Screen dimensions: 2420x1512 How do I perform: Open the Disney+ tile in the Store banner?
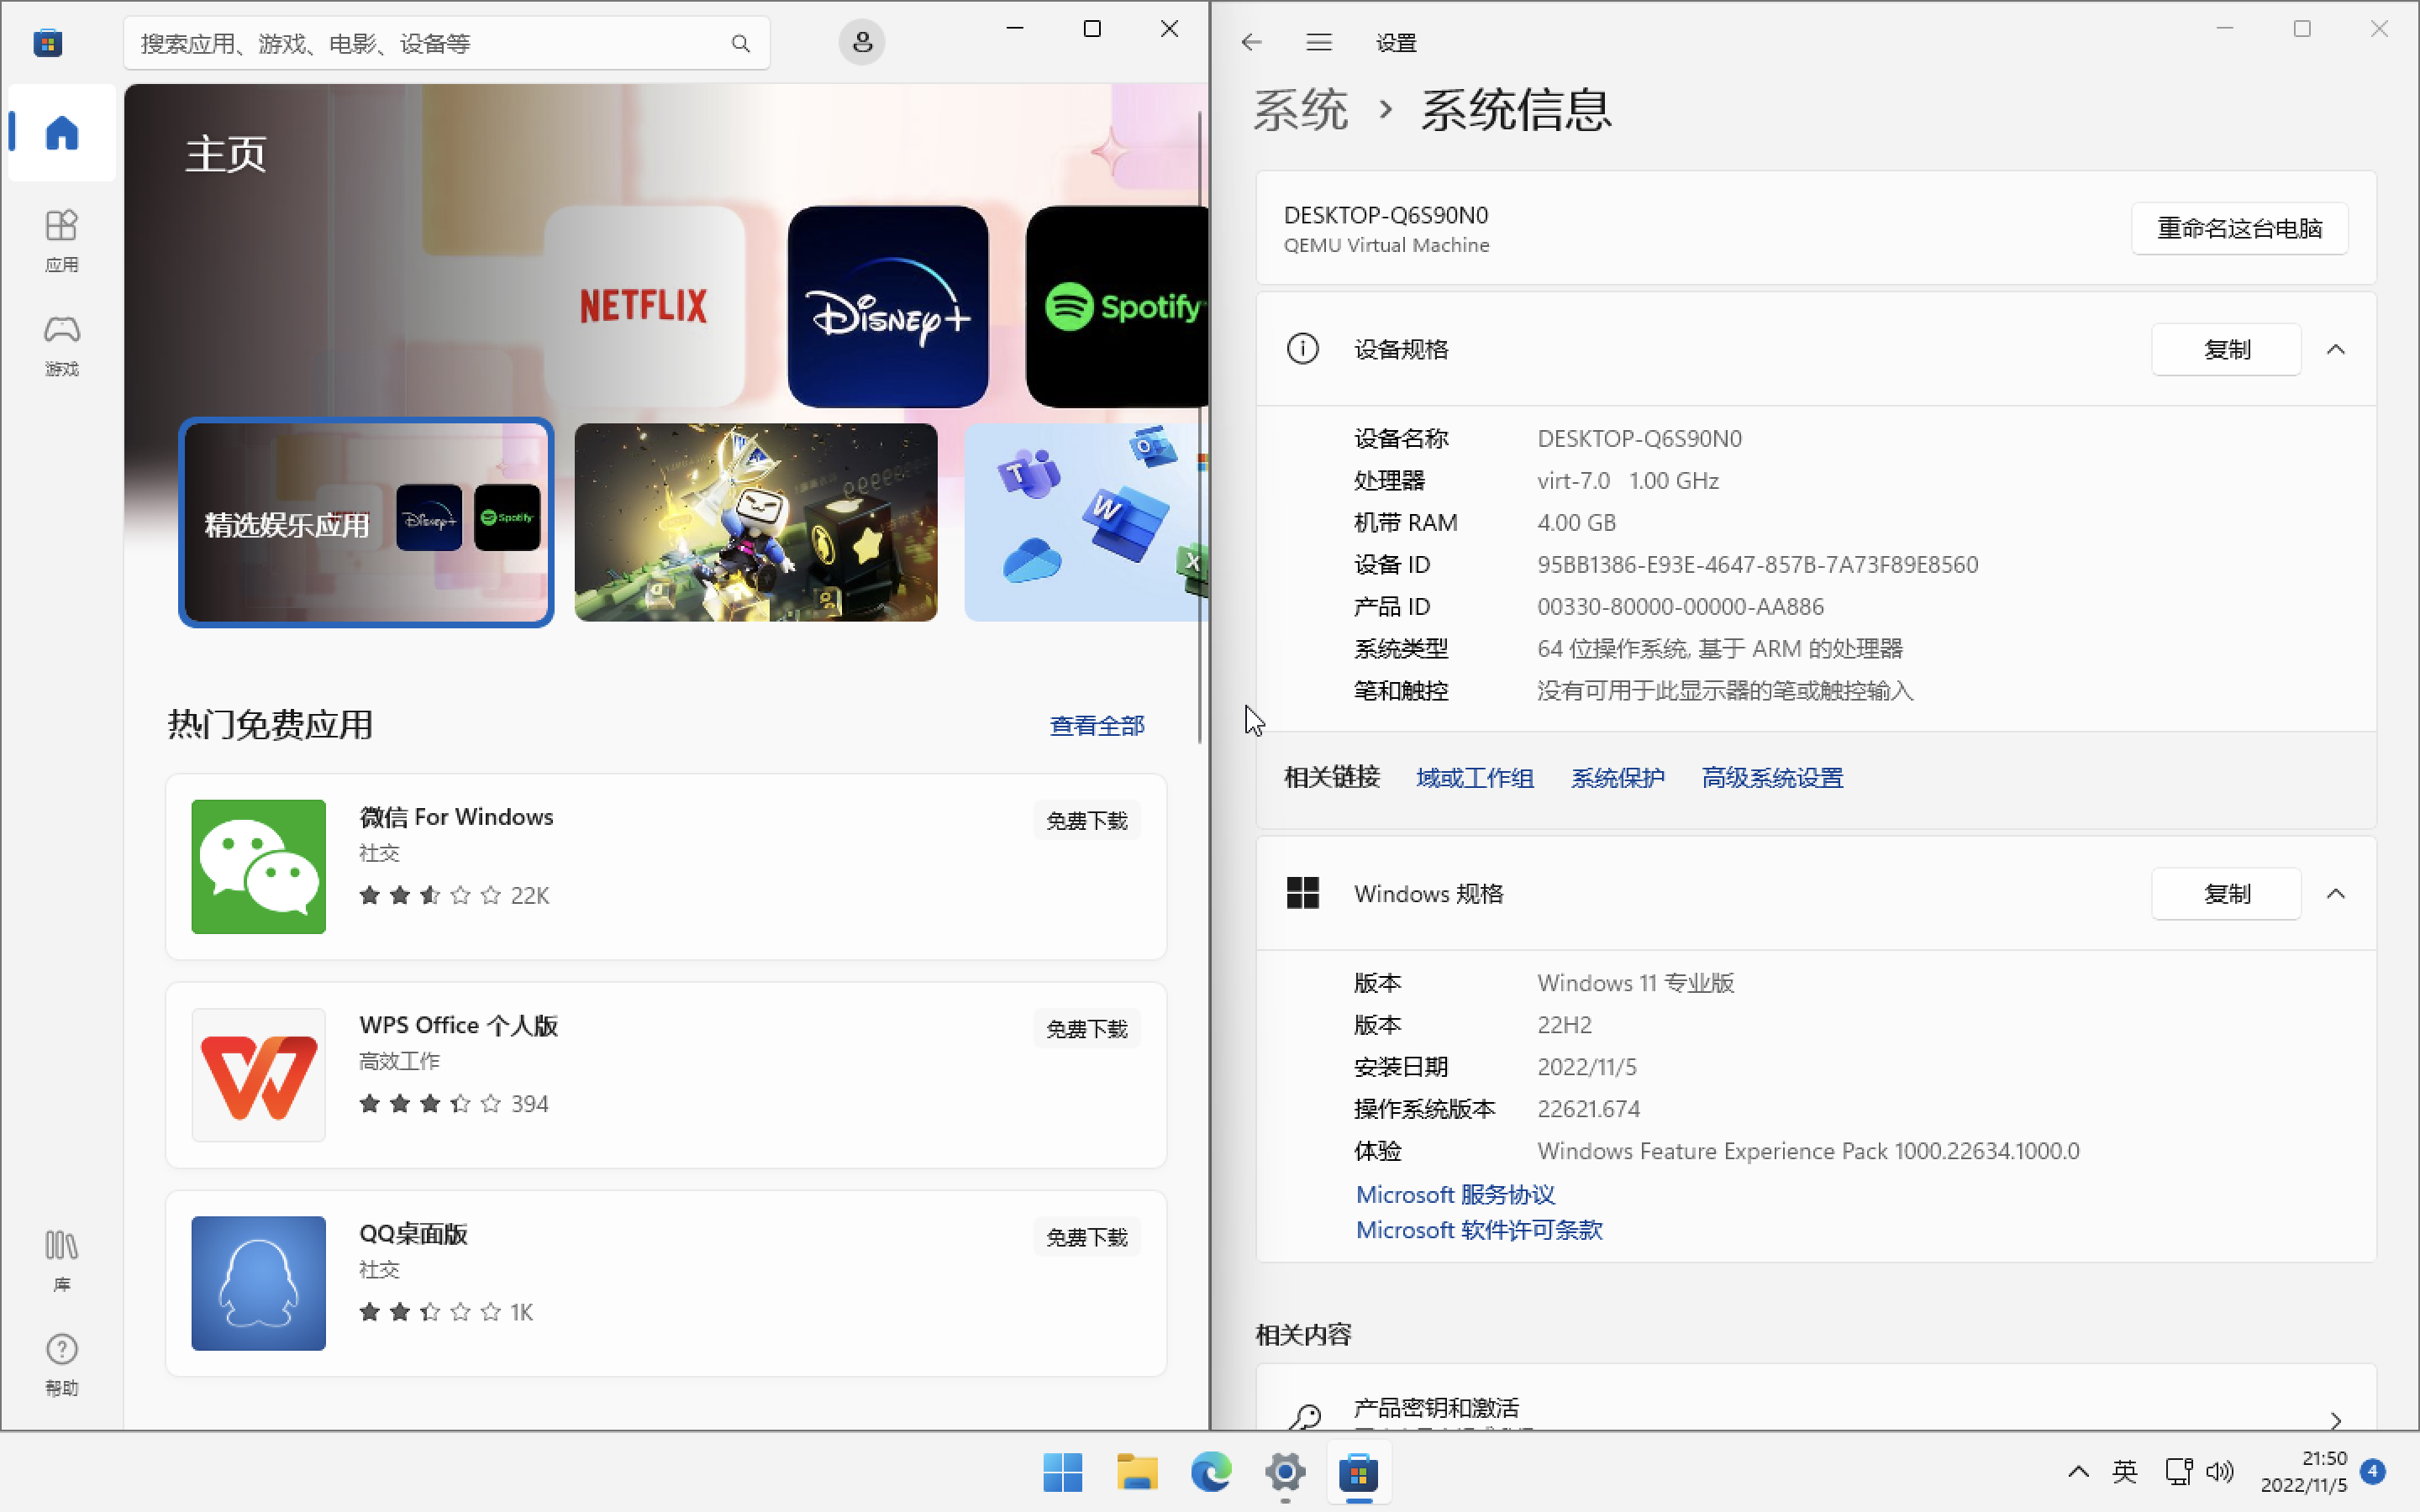pos(888,306)
